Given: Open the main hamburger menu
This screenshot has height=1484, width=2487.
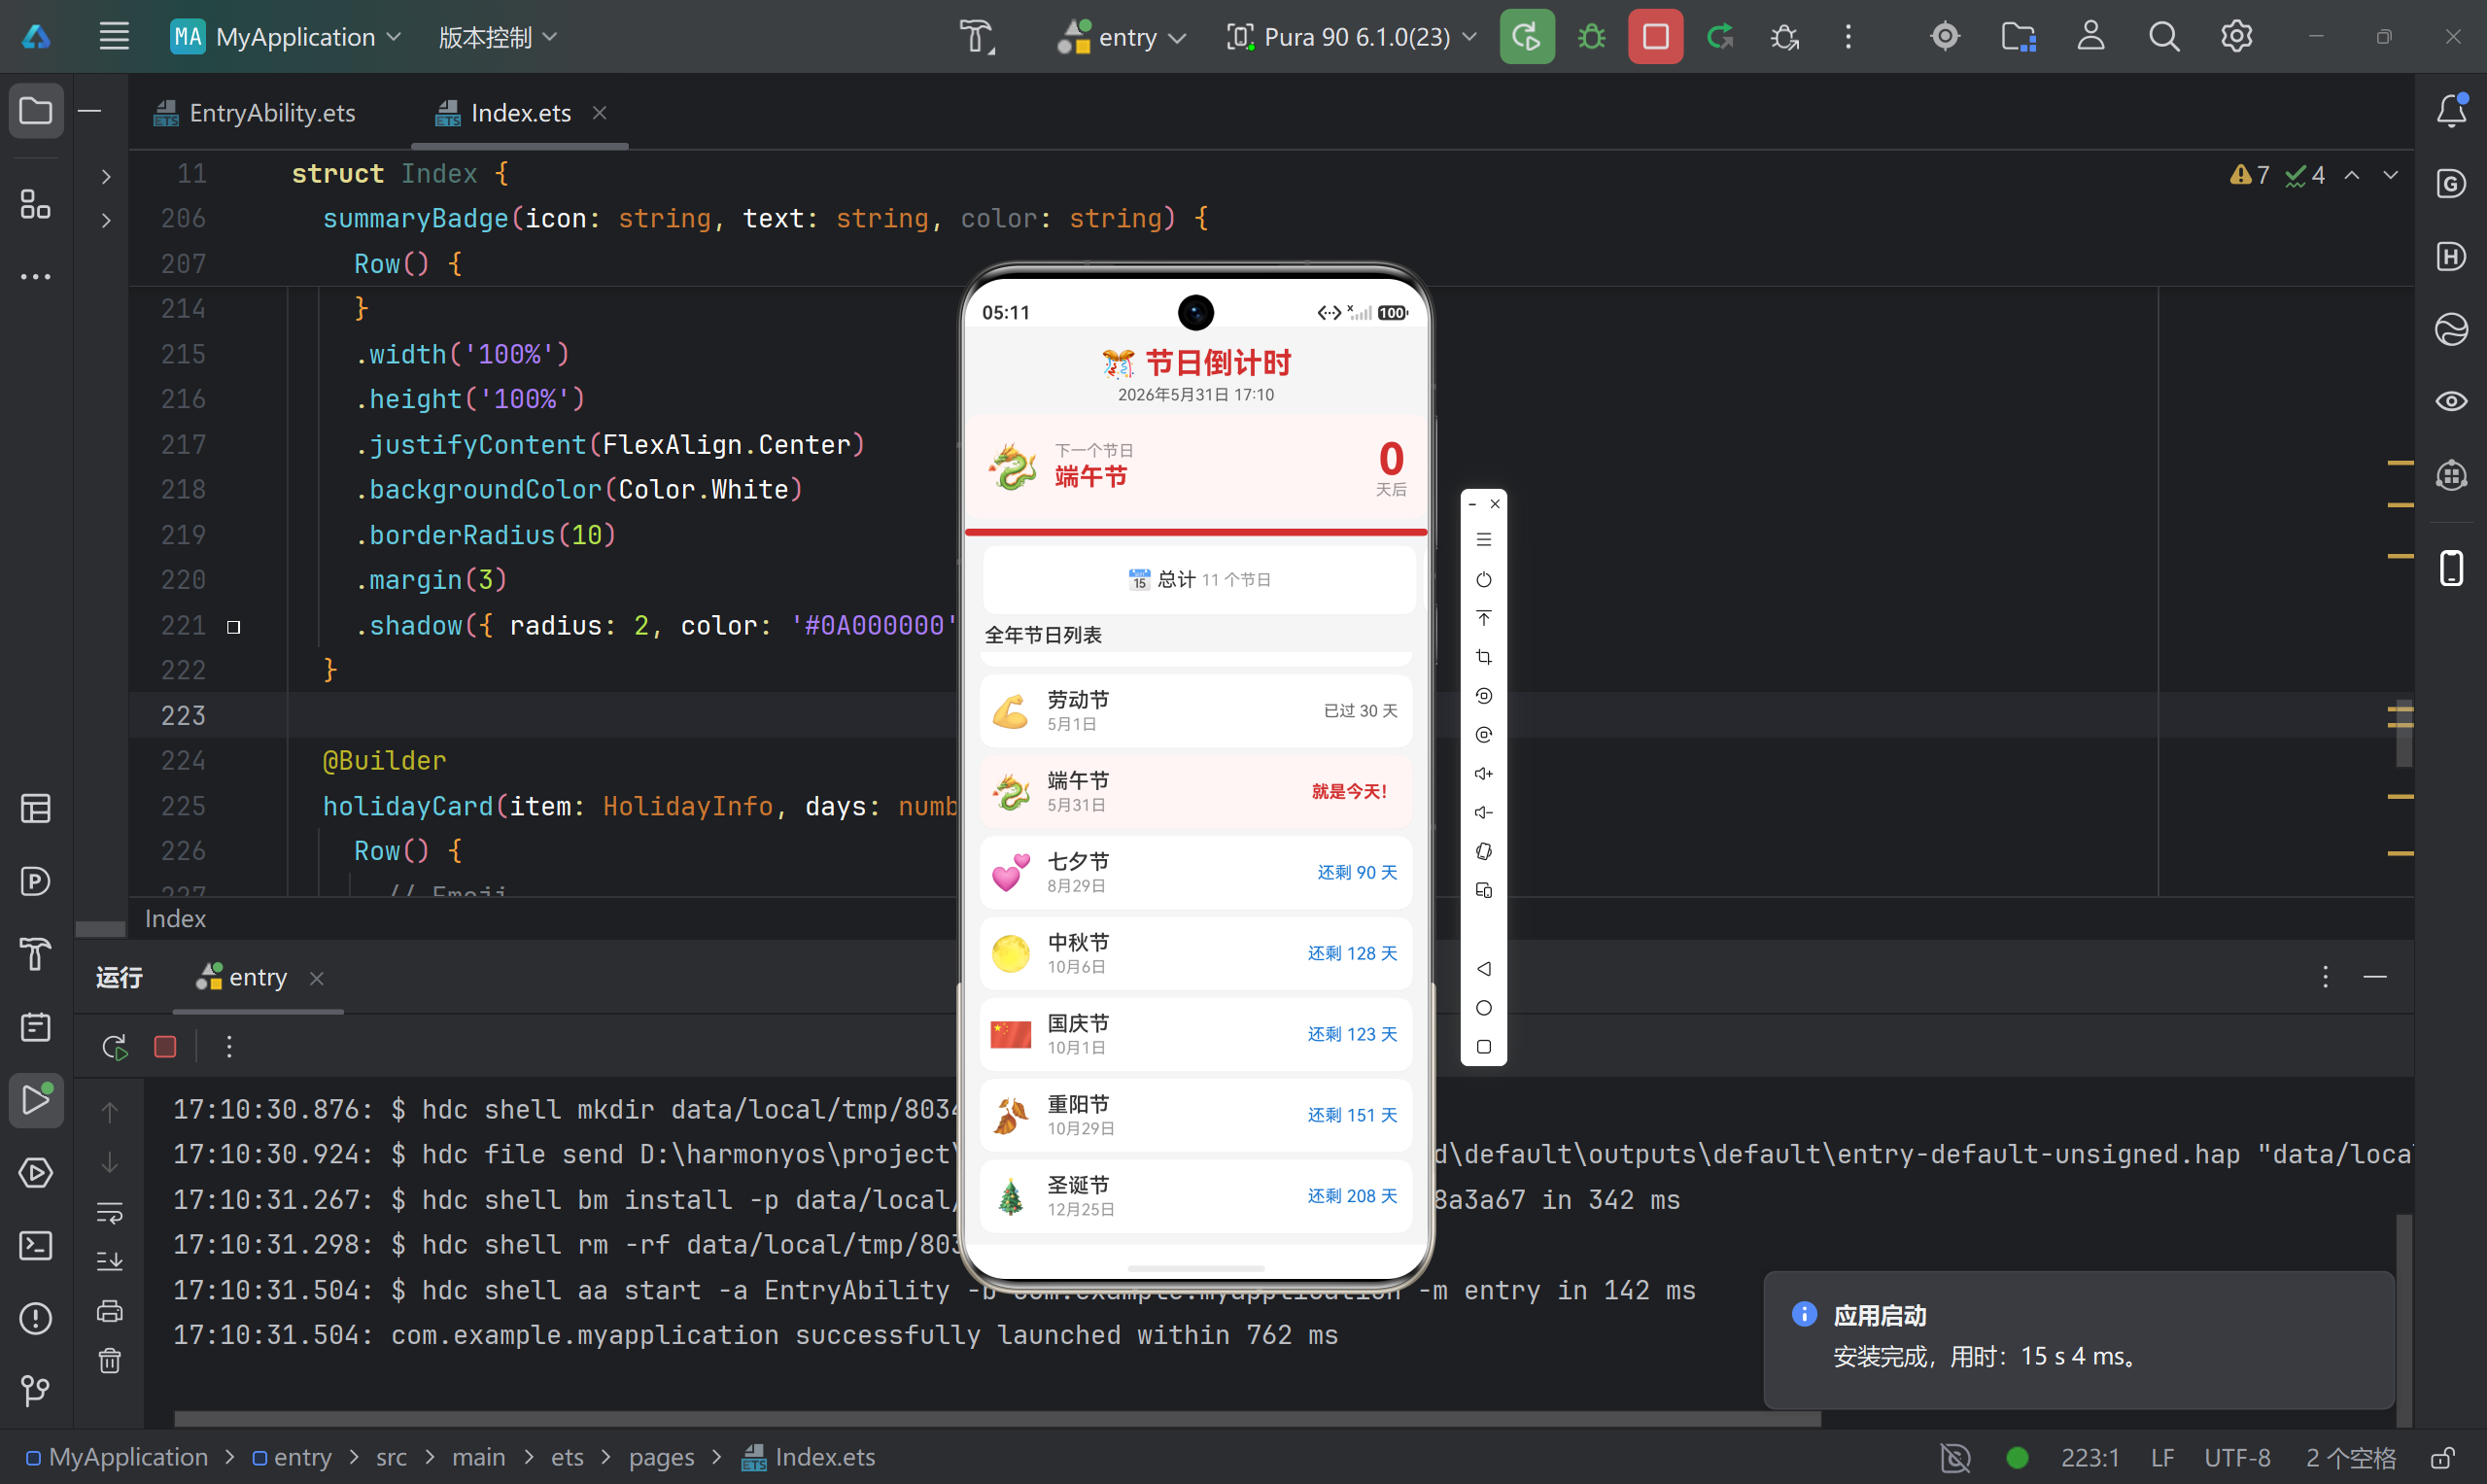Looking at the screenshot, I should click(114, 37).
